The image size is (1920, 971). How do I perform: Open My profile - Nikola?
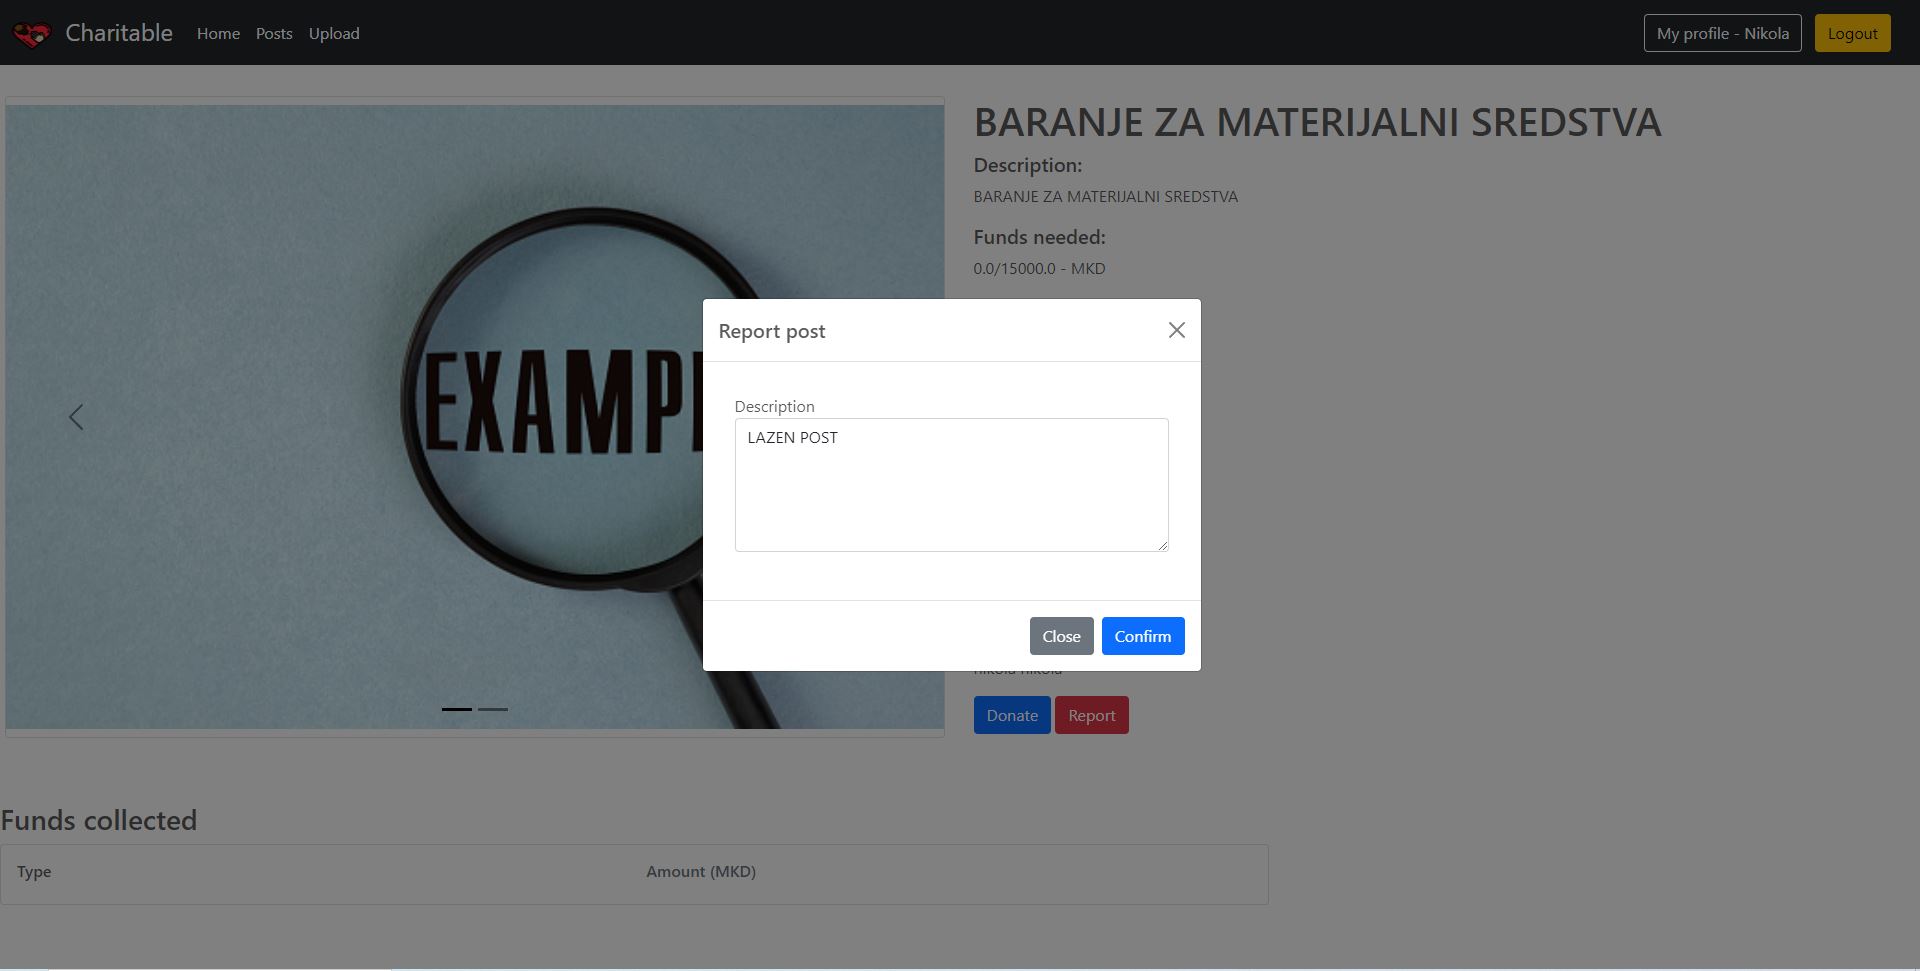1722,33
